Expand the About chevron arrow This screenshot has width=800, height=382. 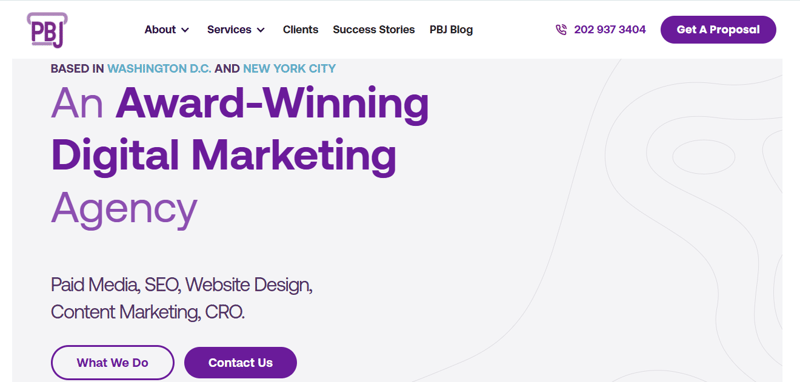tap(185, 30)
